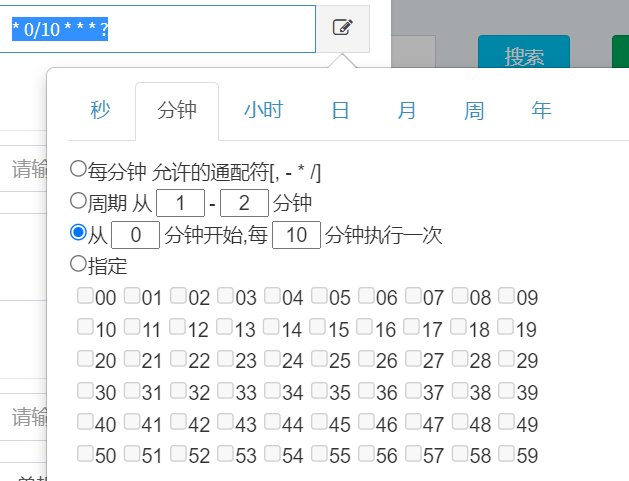Enable the minute 23 checkbox
The image size is (629, 481).
click(x=225, y=359)
